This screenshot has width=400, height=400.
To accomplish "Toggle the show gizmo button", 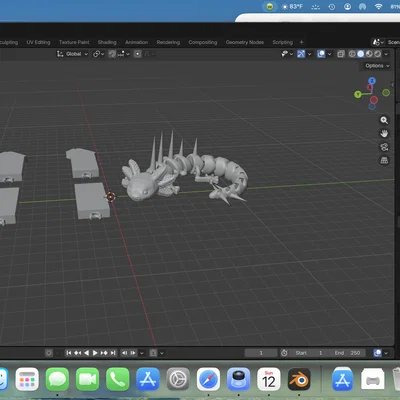I will [301, 54].
